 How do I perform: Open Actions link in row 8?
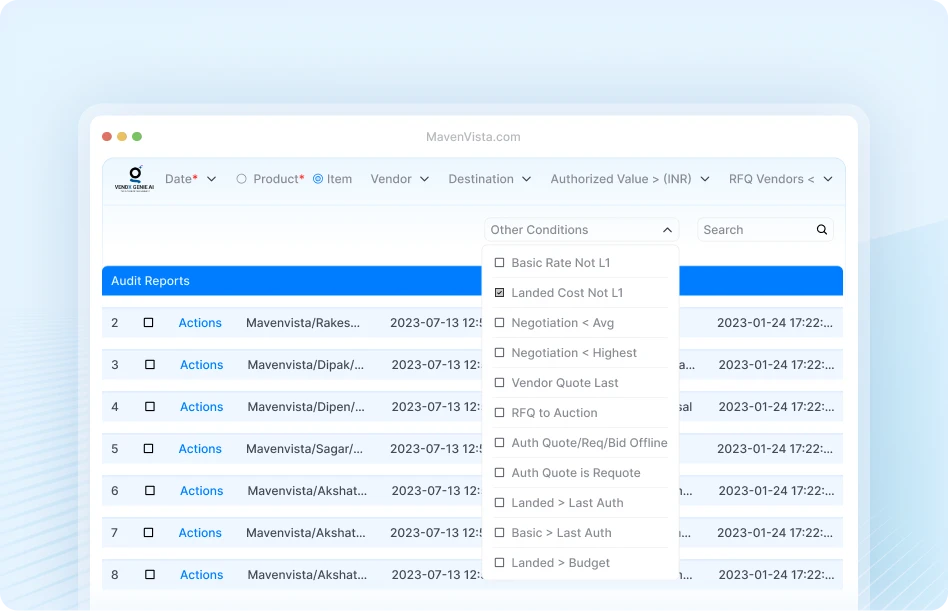(x=202, y=575)
